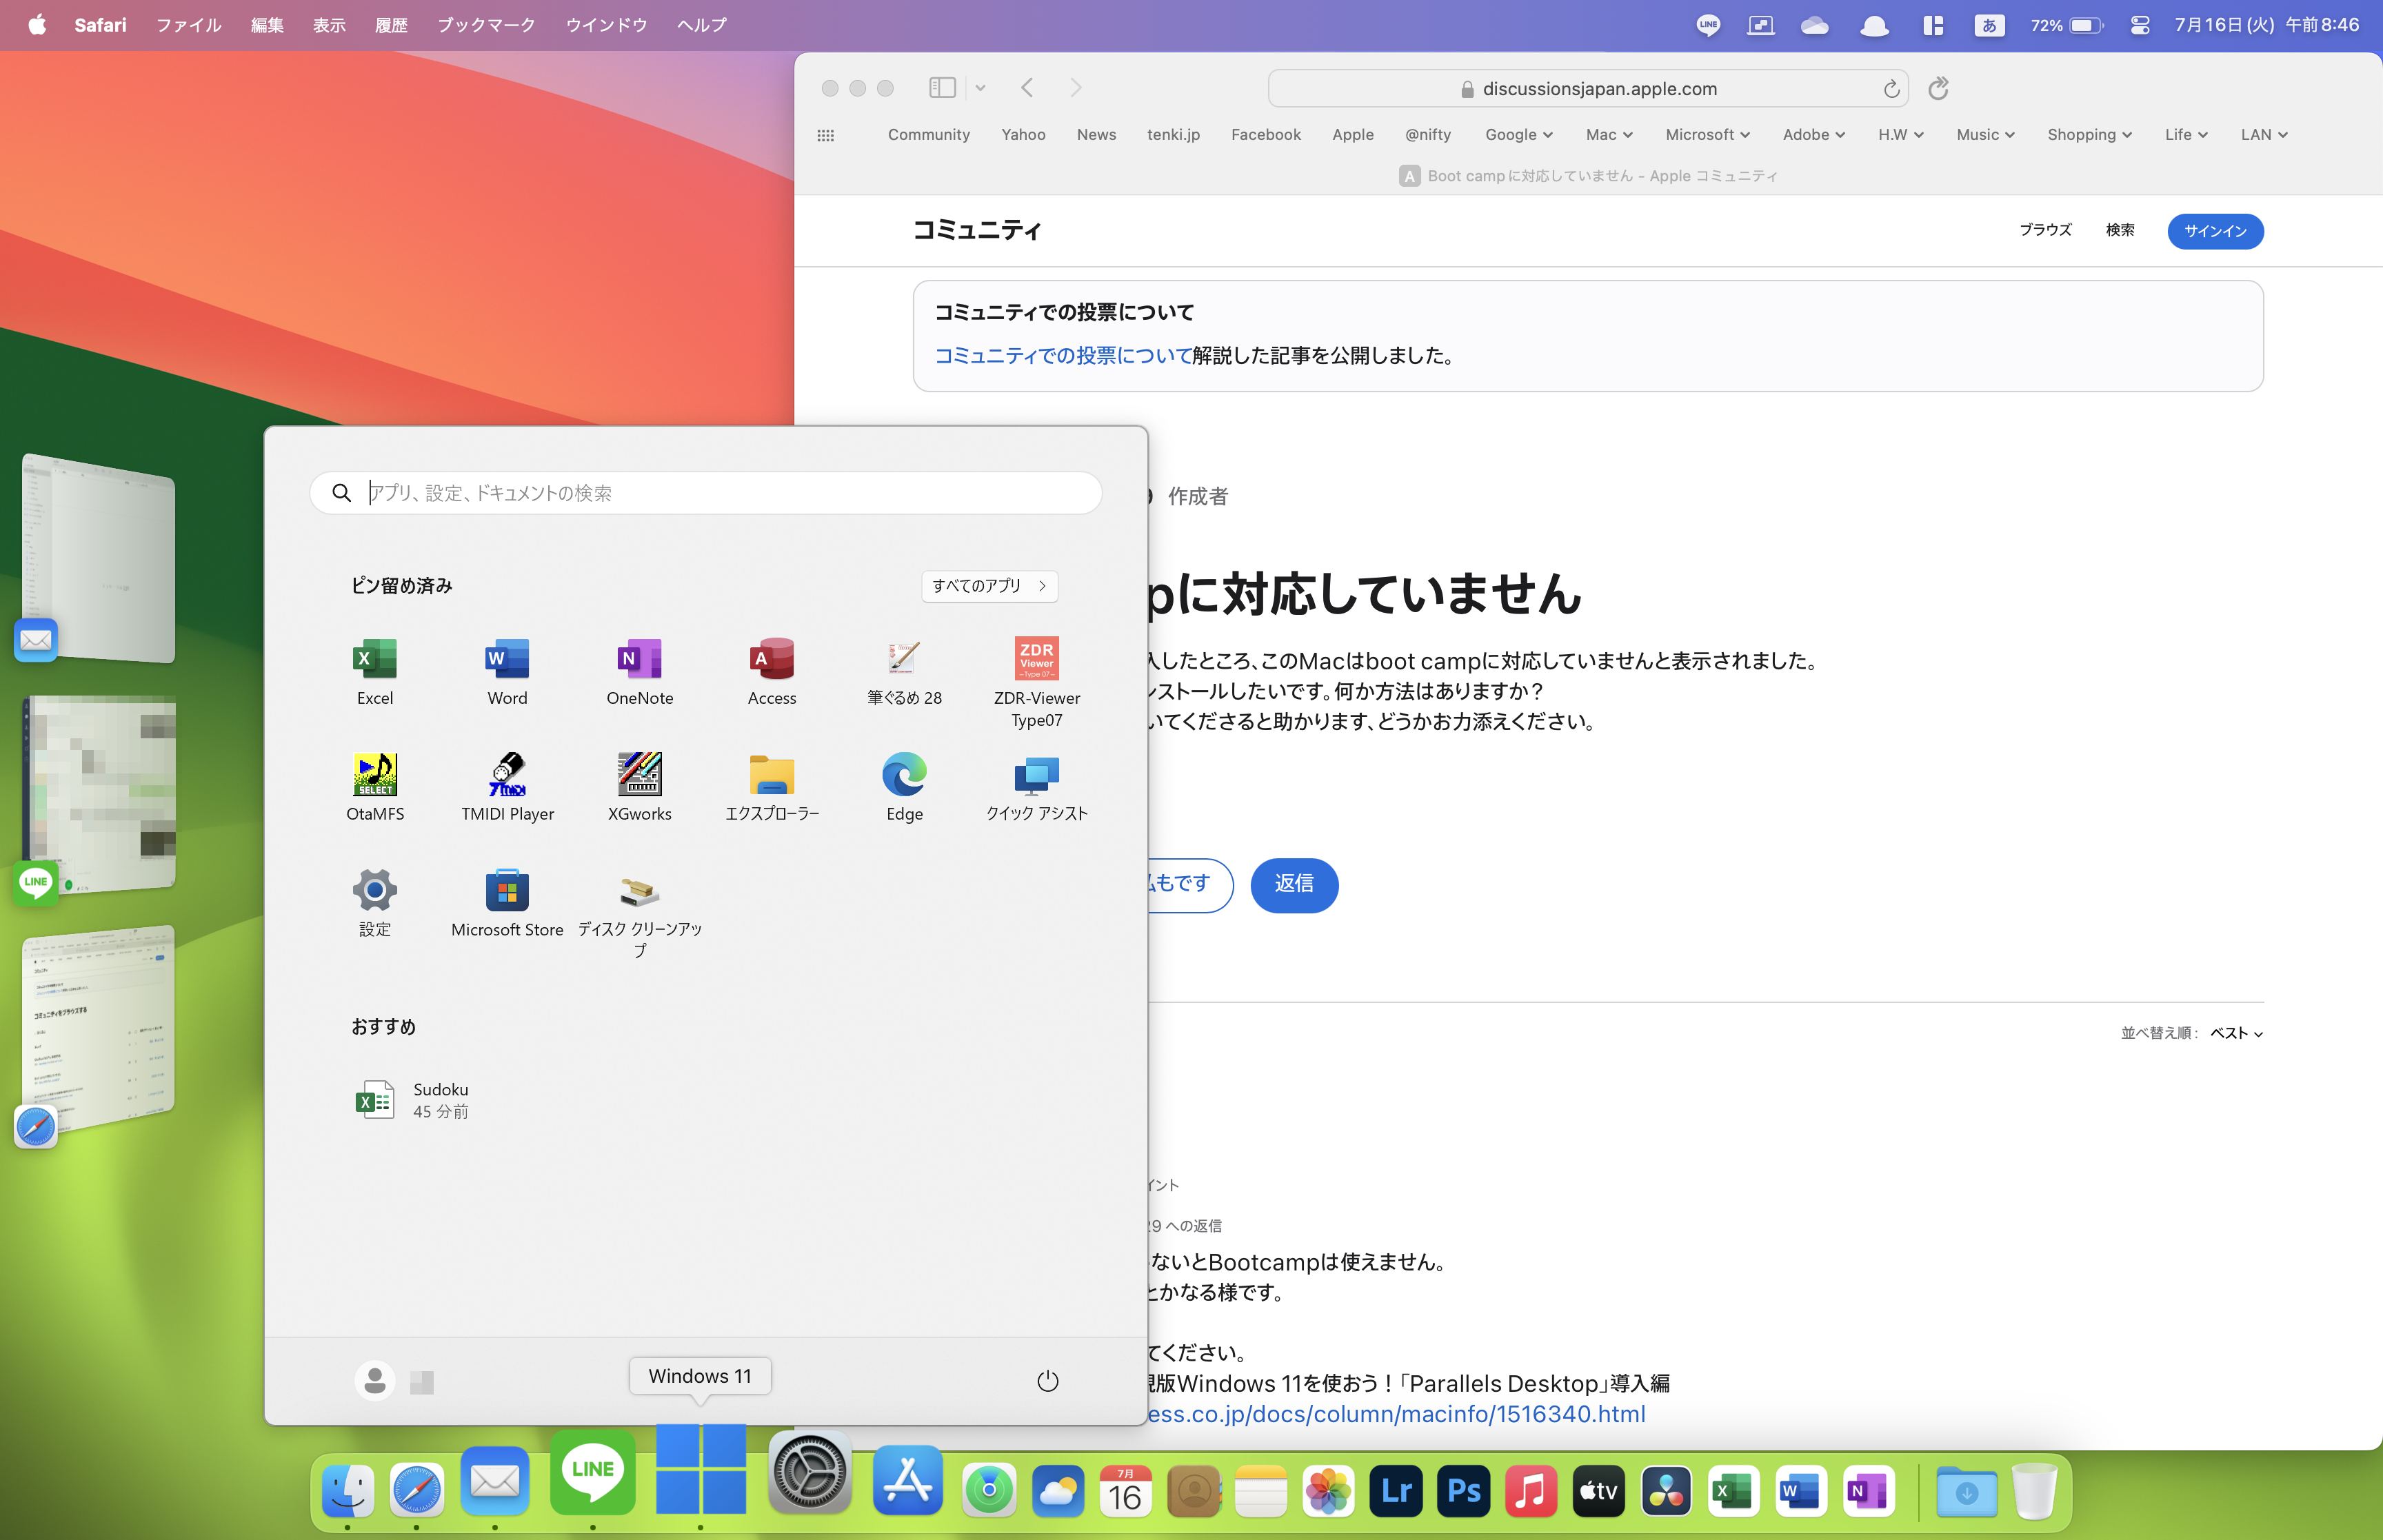Click the Start menu search field
The height and width of the screenshot is (1540, 2383).
705,493
